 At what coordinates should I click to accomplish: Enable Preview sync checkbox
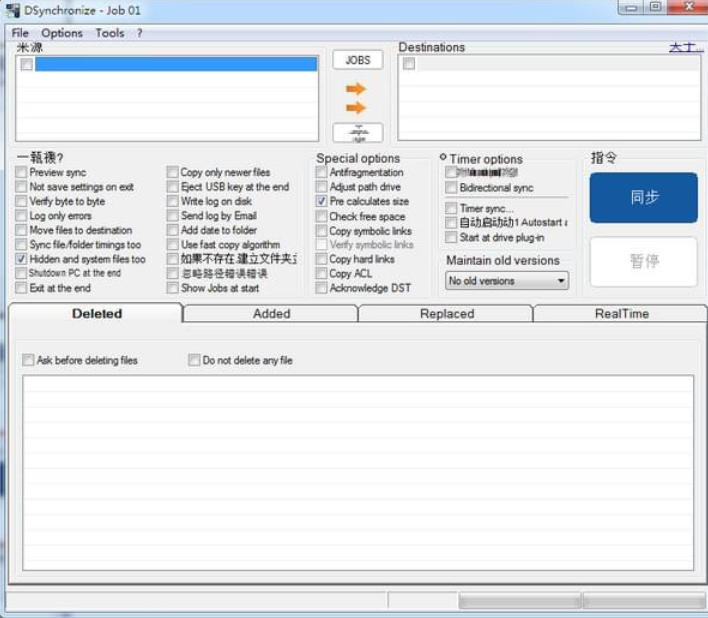click(x=21, y=172)
